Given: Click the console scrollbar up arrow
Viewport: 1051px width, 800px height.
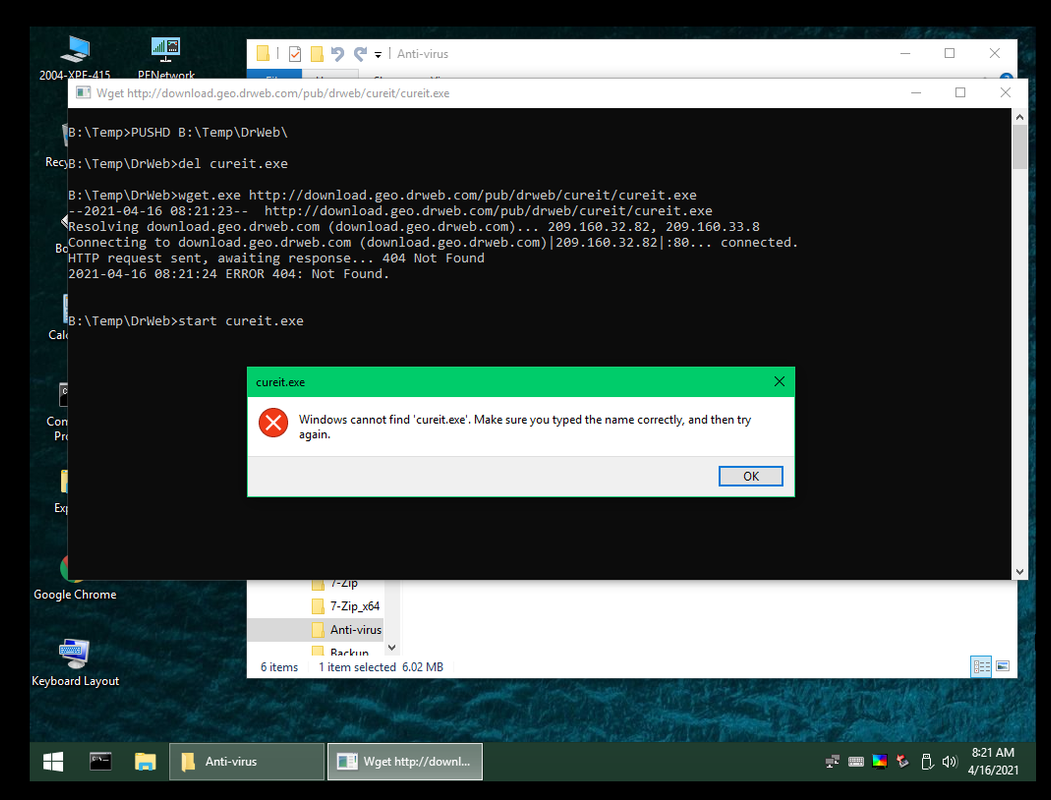Looking at the screenshot, I should click(1019, 117).
